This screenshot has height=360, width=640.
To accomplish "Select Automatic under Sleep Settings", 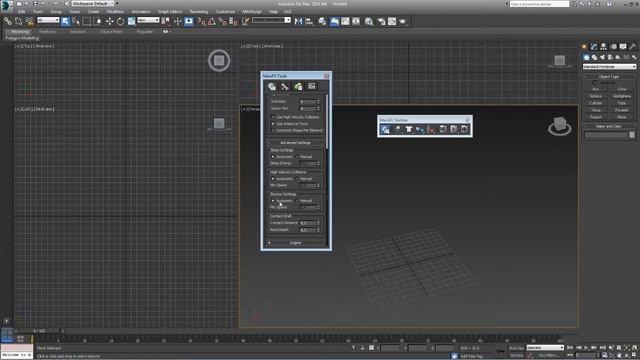I will [273, 157].
